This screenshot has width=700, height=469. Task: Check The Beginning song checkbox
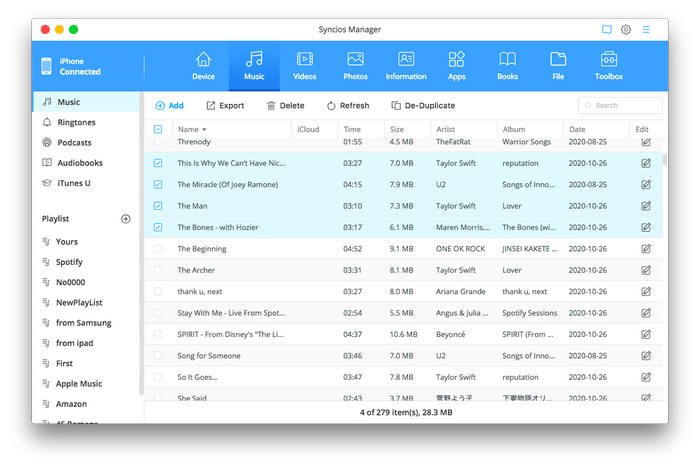[x=158, y=249]
